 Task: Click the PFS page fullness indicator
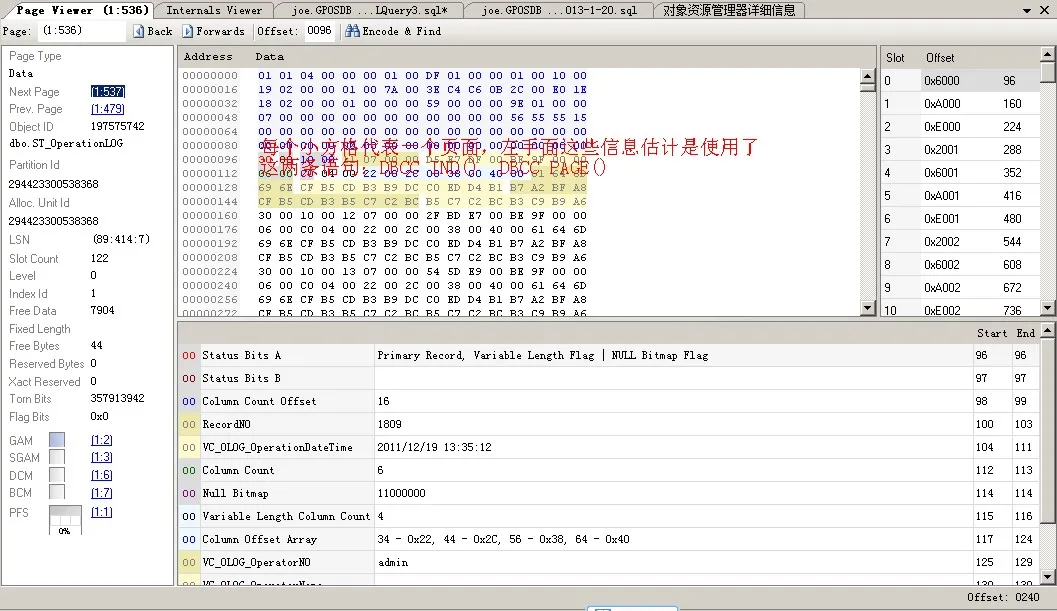click(x=65, y=520)
